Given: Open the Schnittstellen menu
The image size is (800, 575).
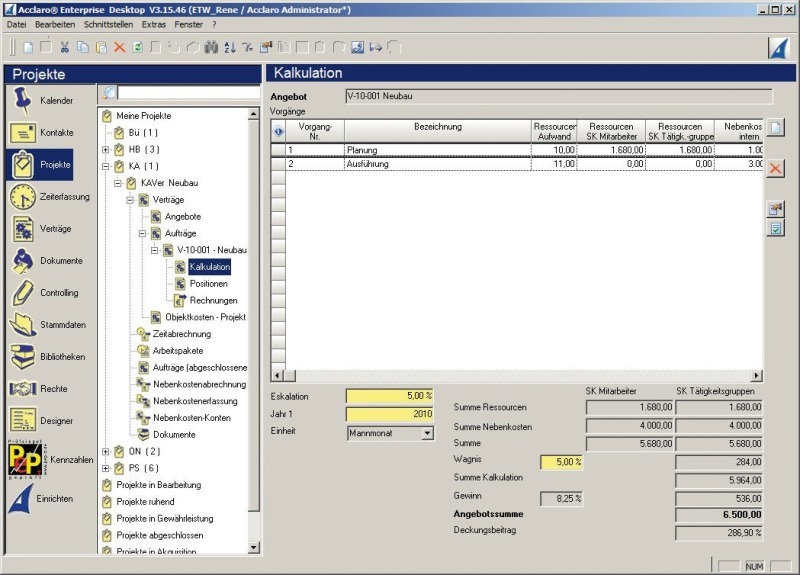Looking at the screenshot, I should (108, 24).
